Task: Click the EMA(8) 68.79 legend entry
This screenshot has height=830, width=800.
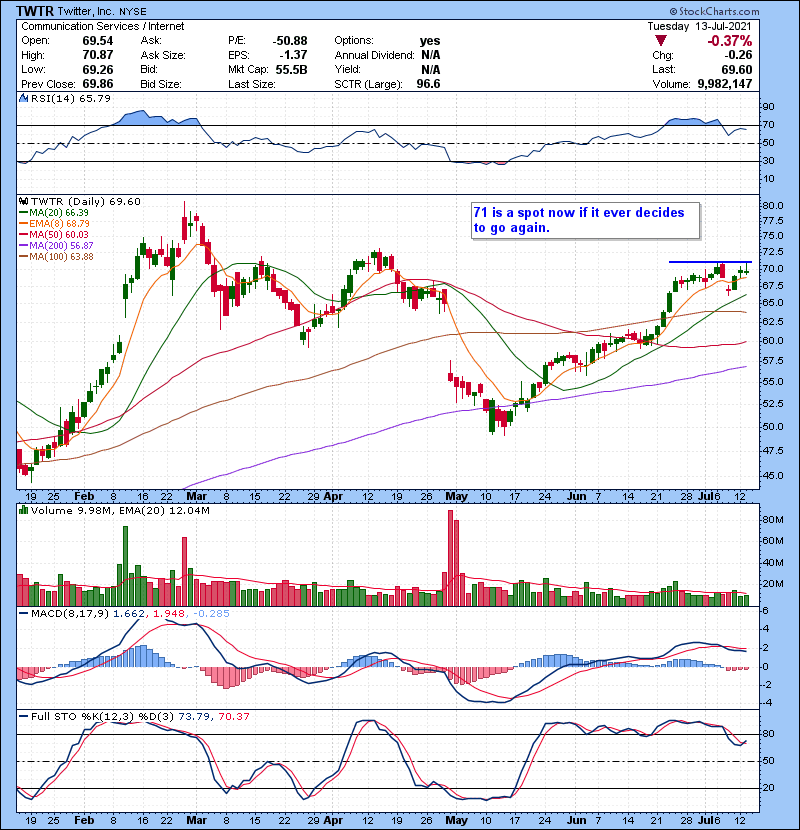Action: coord(54,223)
